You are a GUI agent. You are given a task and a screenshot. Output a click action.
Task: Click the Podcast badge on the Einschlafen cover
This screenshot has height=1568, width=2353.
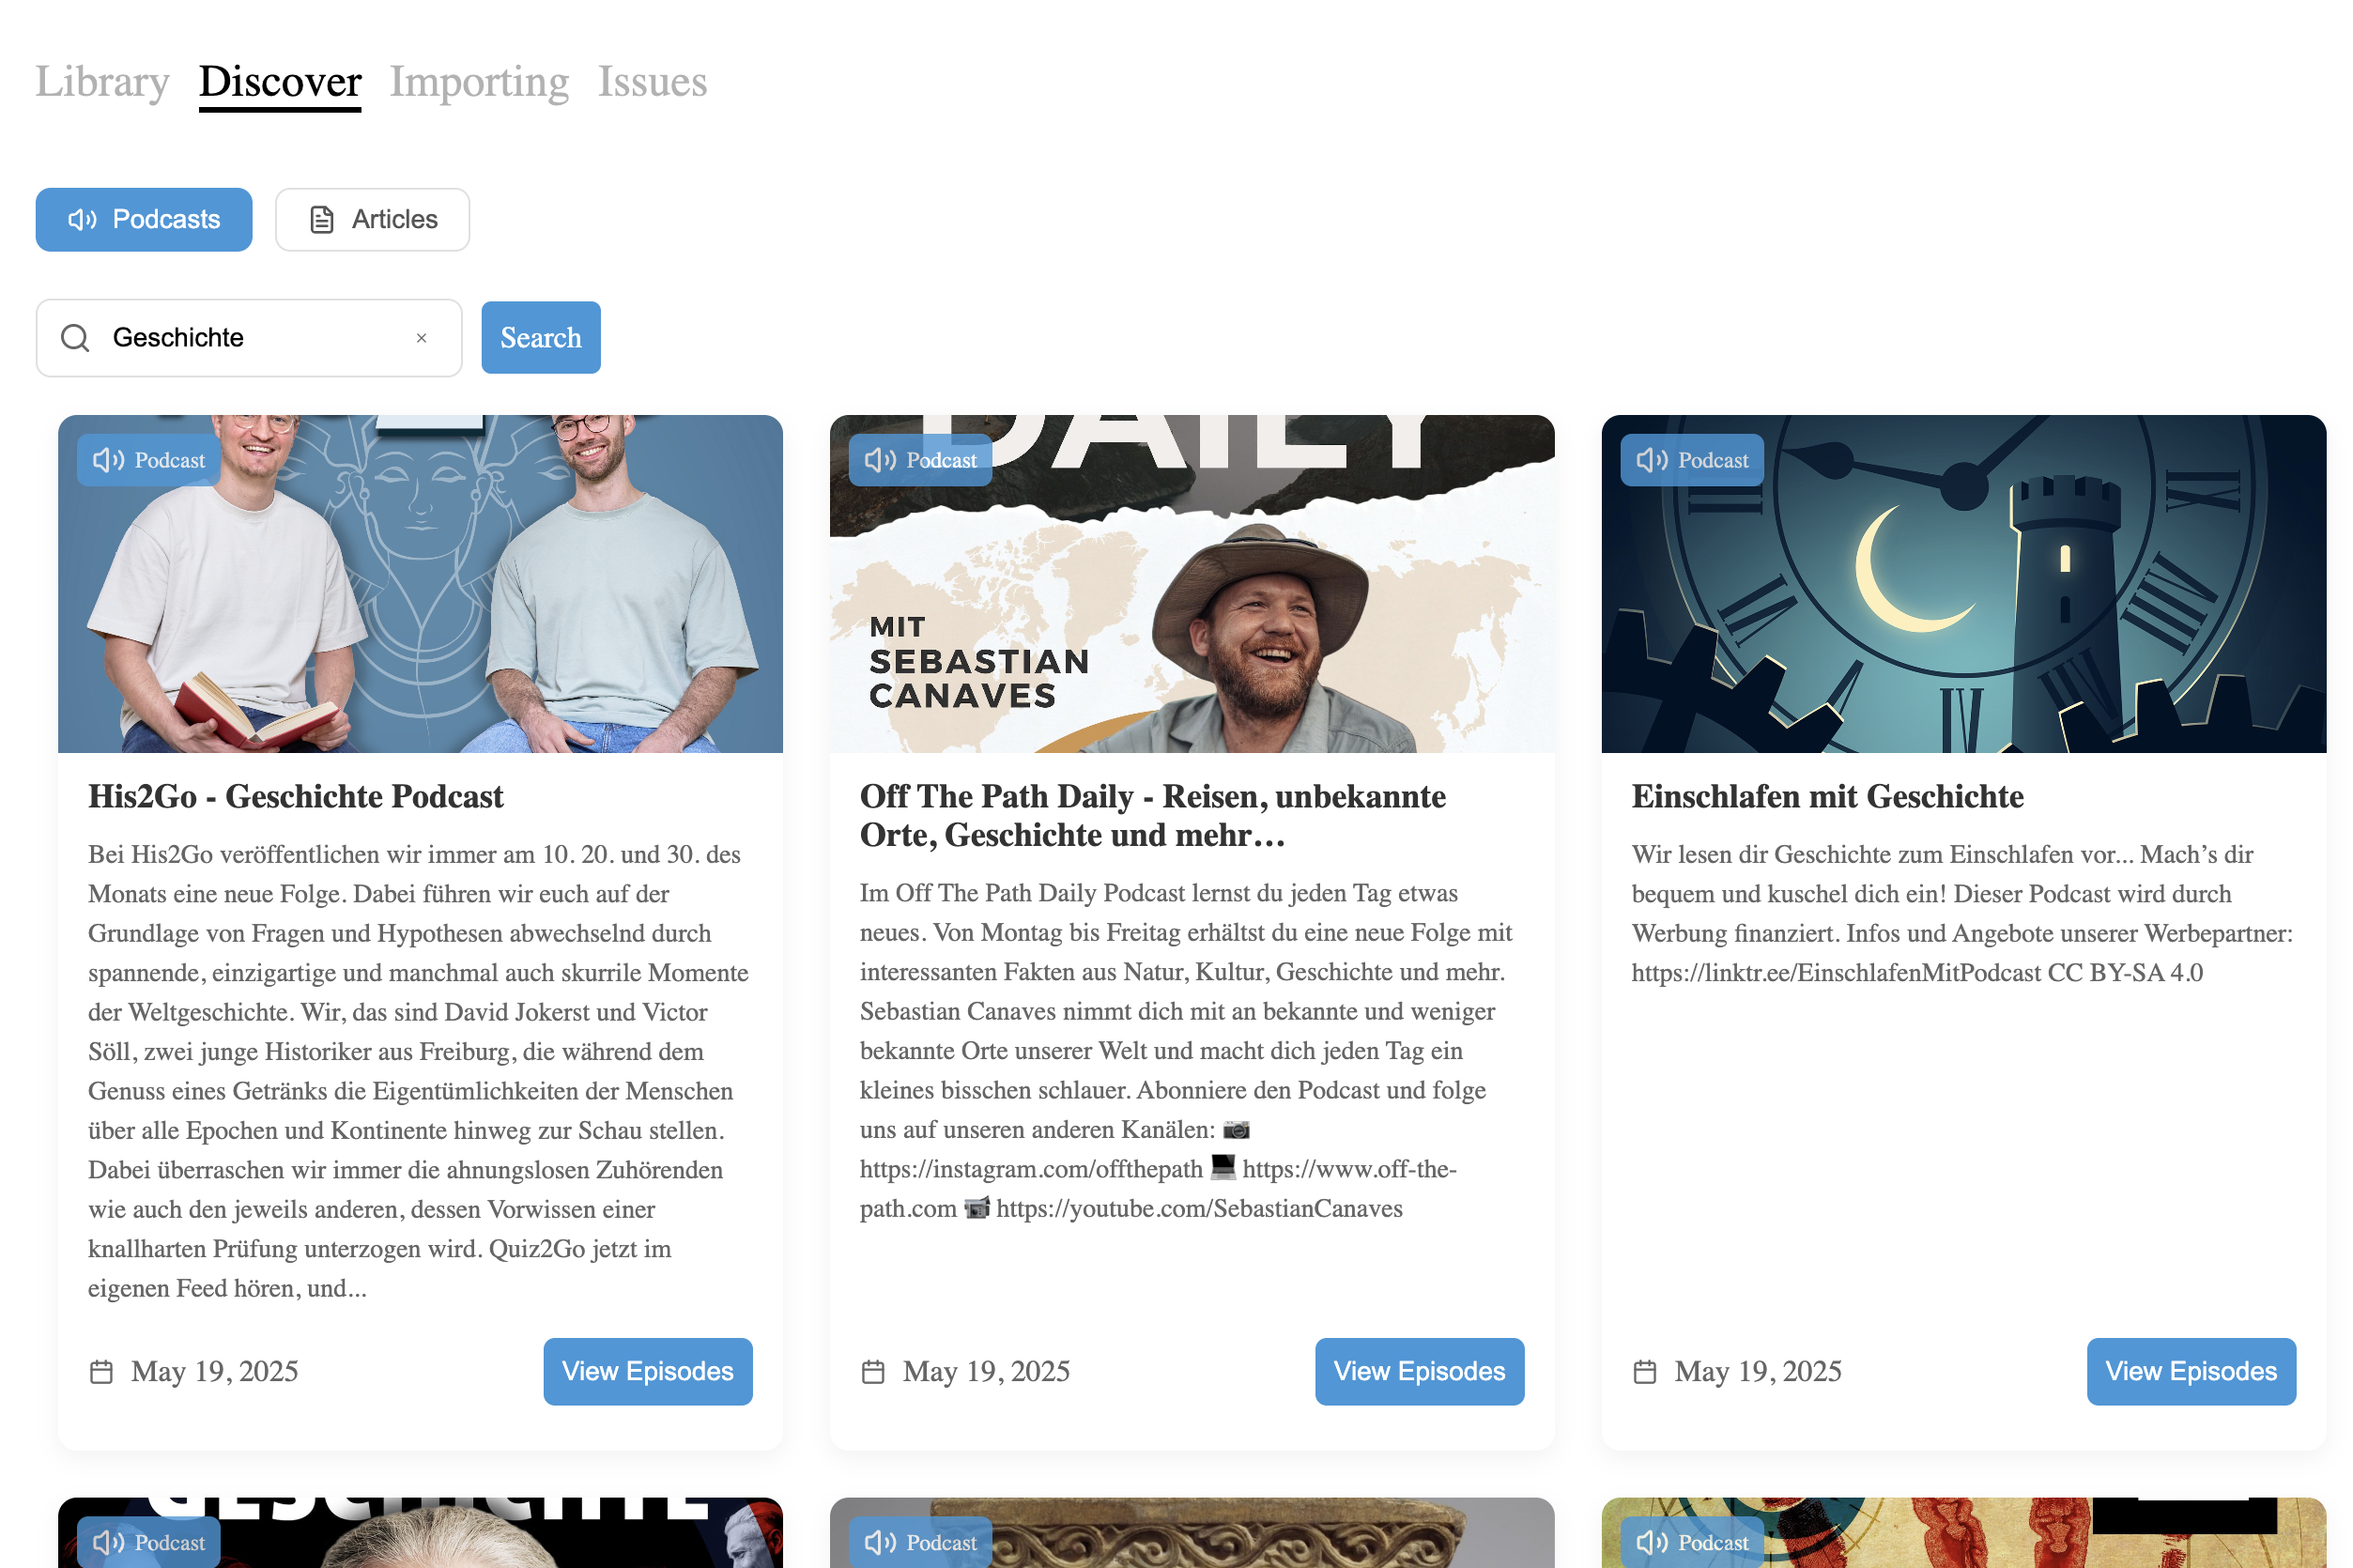click(1692, 460)
